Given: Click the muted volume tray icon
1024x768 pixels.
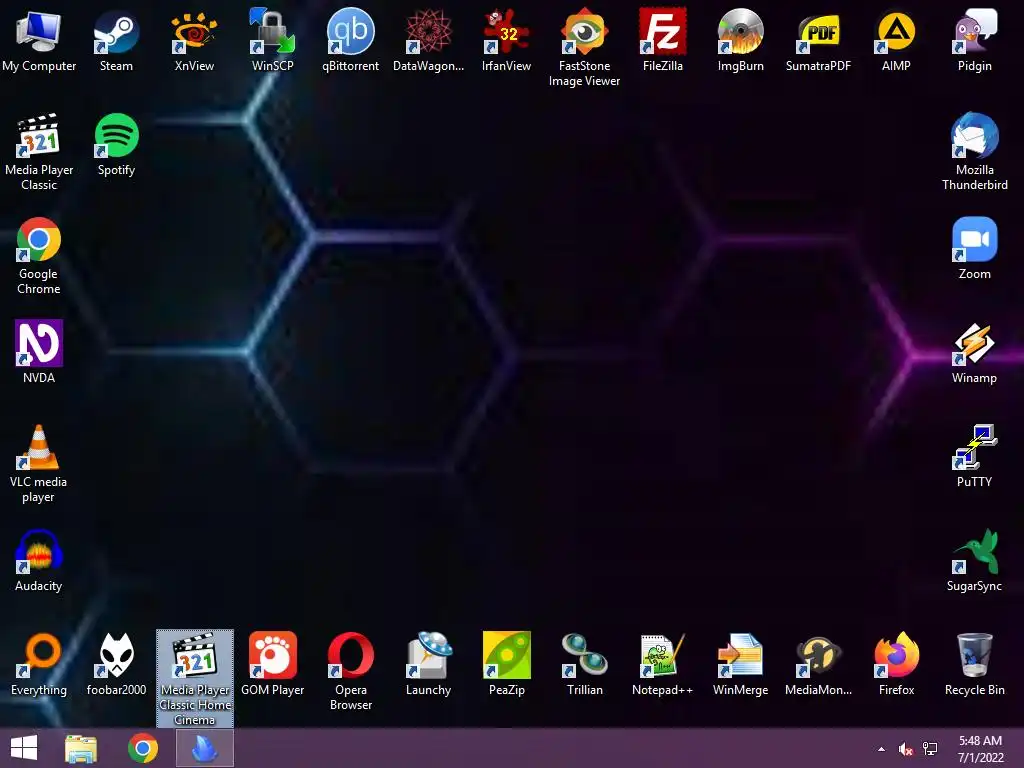Looking at the screenshot, I should coord(905,749).
